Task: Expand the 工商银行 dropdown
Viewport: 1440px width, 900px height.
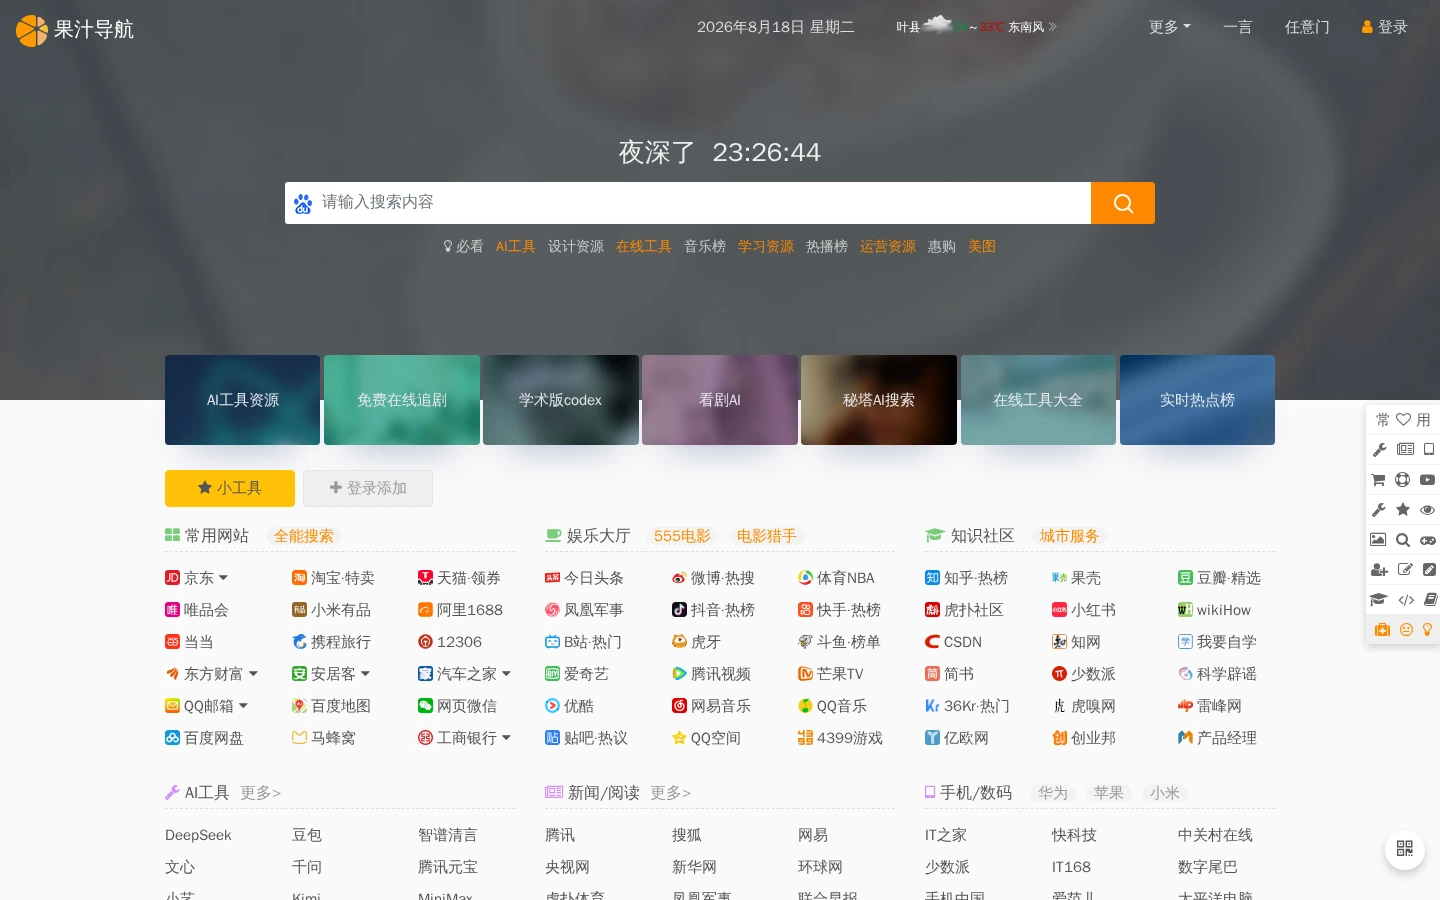Action: [x=506, y=738]
